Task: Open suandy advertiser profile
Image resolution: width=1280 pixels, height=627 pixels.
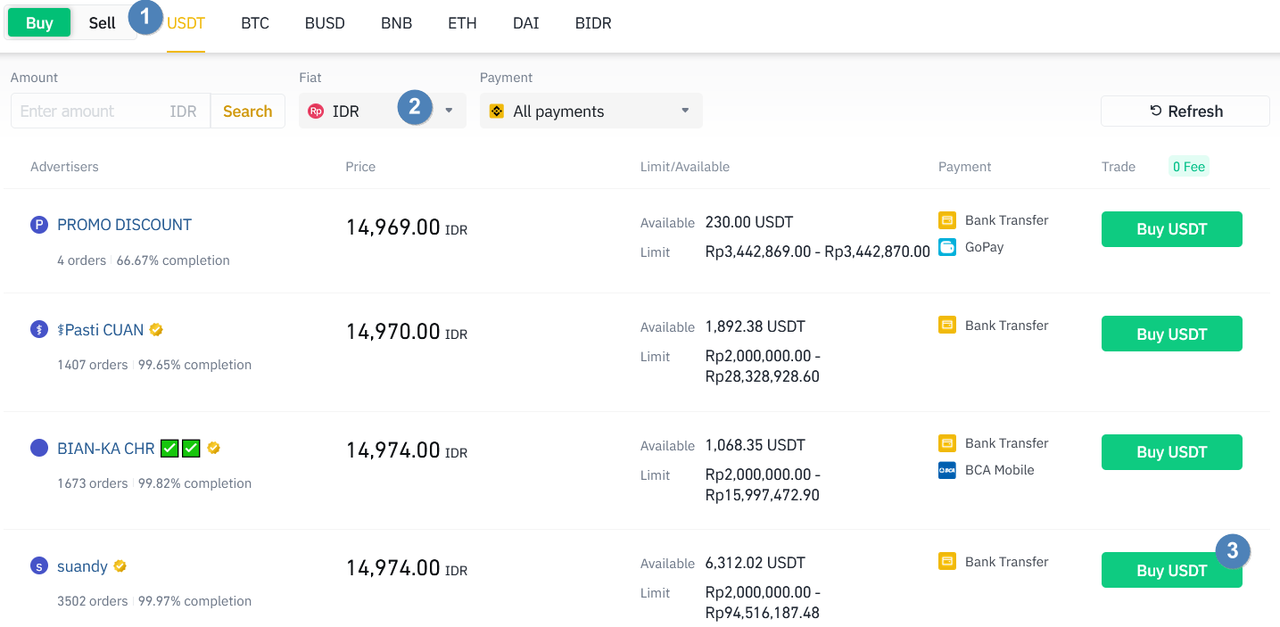Action: point(82,566)
